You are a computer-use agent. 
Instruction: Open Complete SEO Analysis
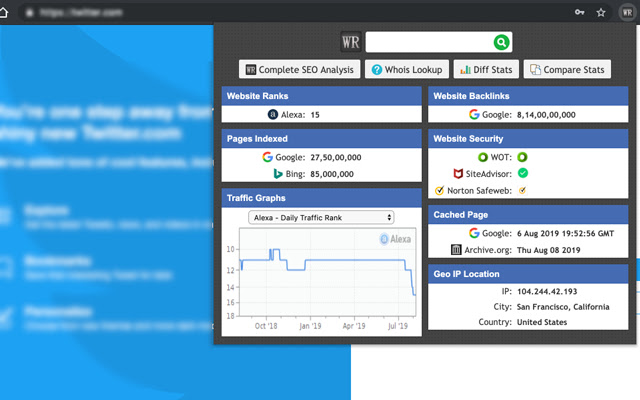tap(300, 69)
